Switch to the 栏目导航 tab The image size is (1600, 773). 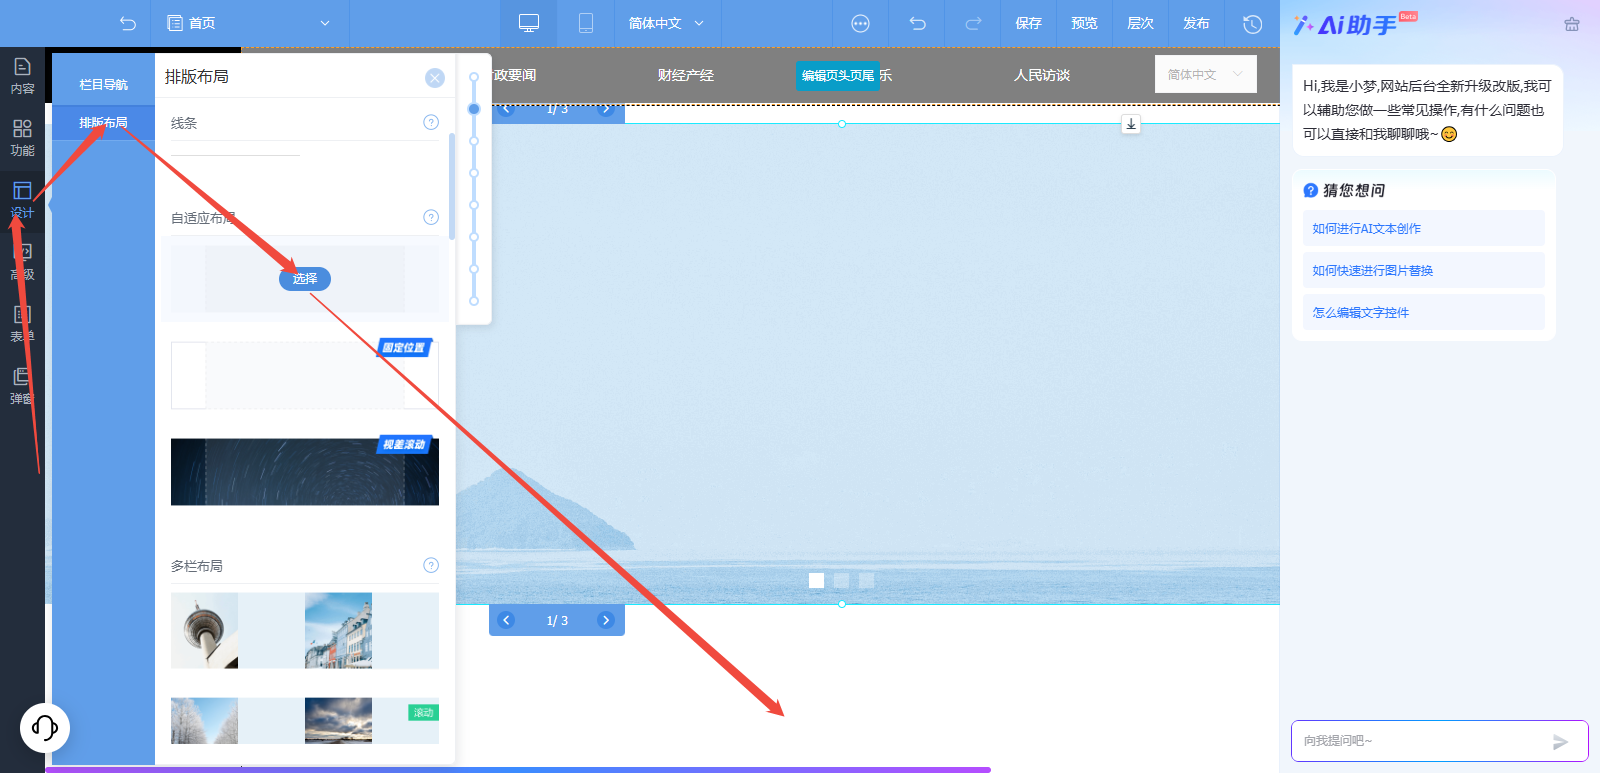(x=103, y=85)
